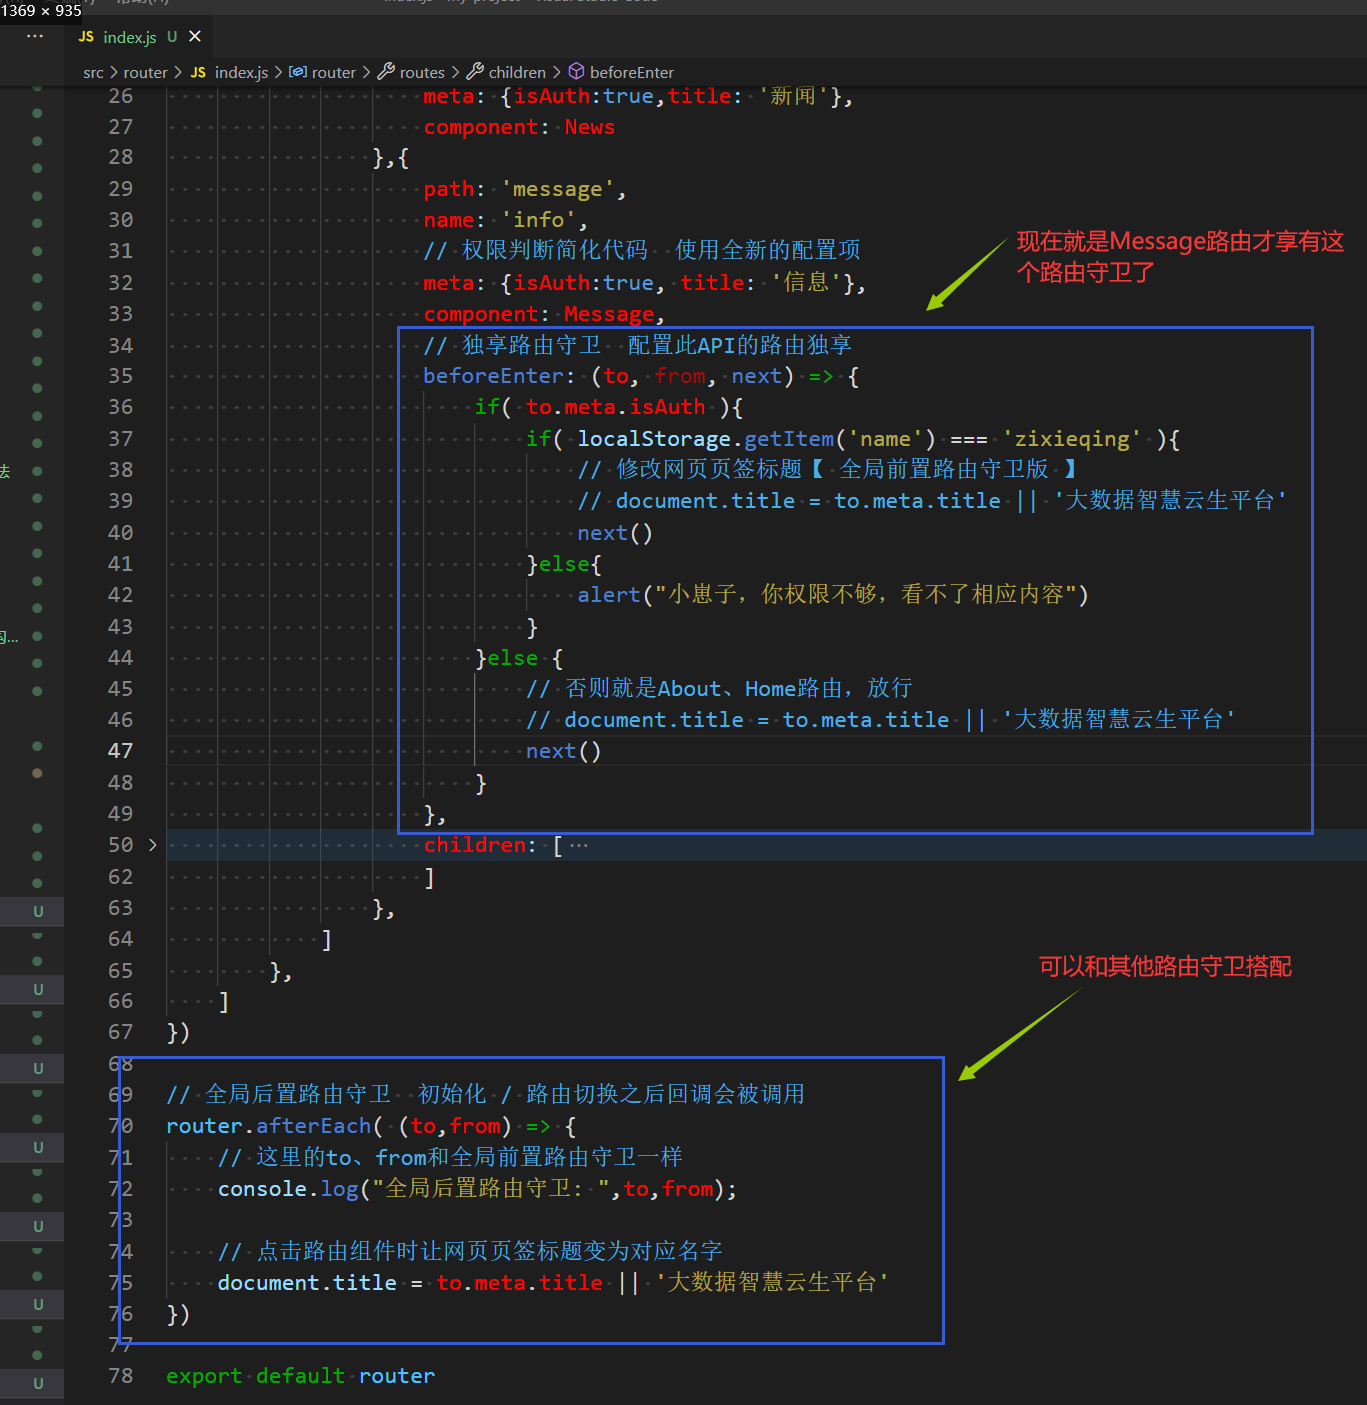Click 'Message' component on line 33
The height and width of the screenshot is (1405, 1367).
coord(608,314)
